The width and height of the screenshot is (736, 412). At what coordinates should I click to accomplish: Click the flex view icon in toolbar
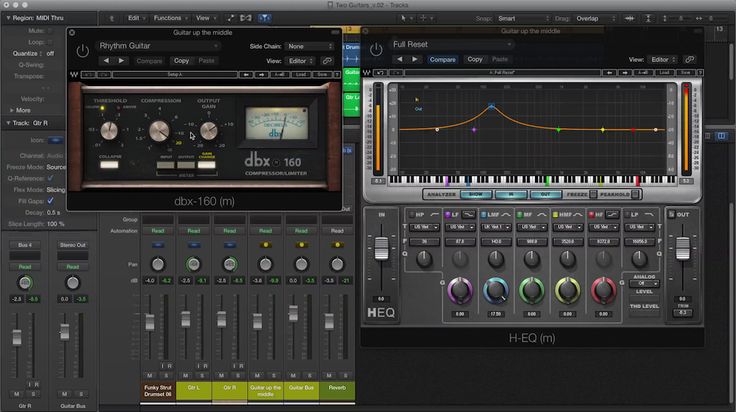245,18
